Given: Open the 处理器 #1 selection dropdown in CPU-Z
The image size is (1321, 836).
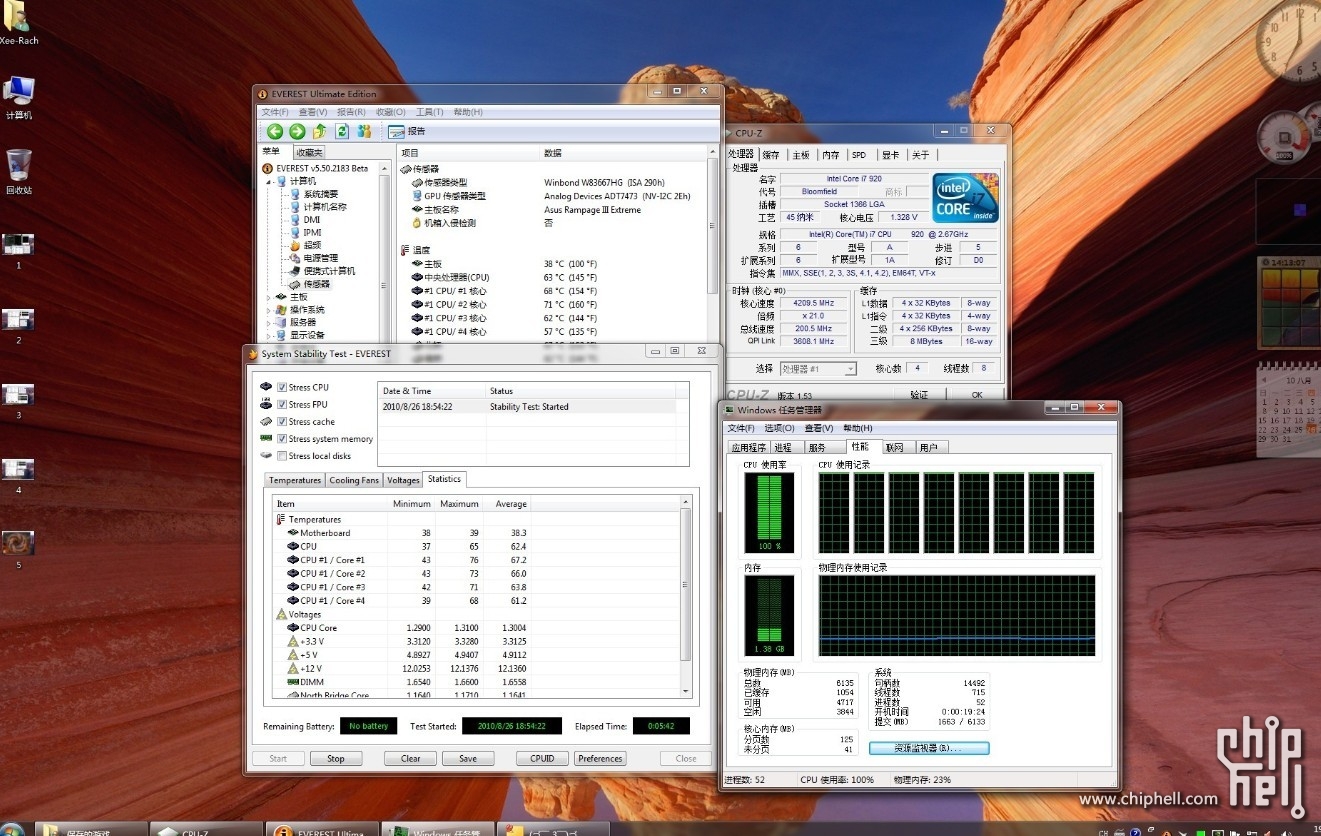Looking at the screenshot, I should (818, 369).
